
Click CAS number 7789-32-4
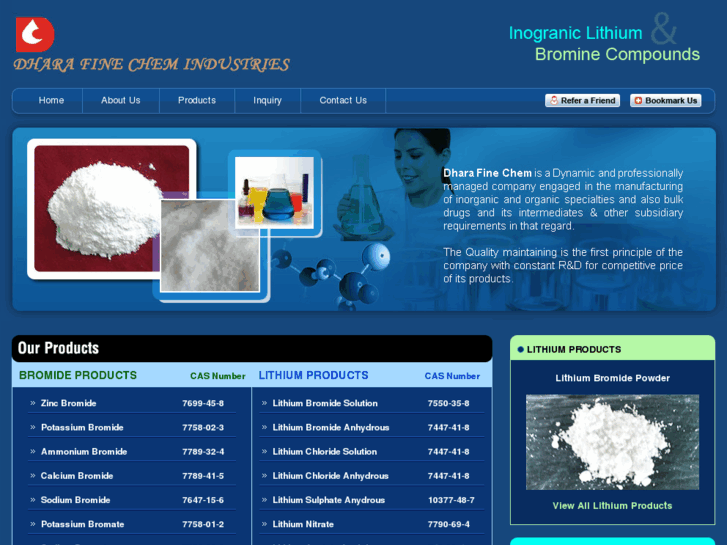point(203,451)
